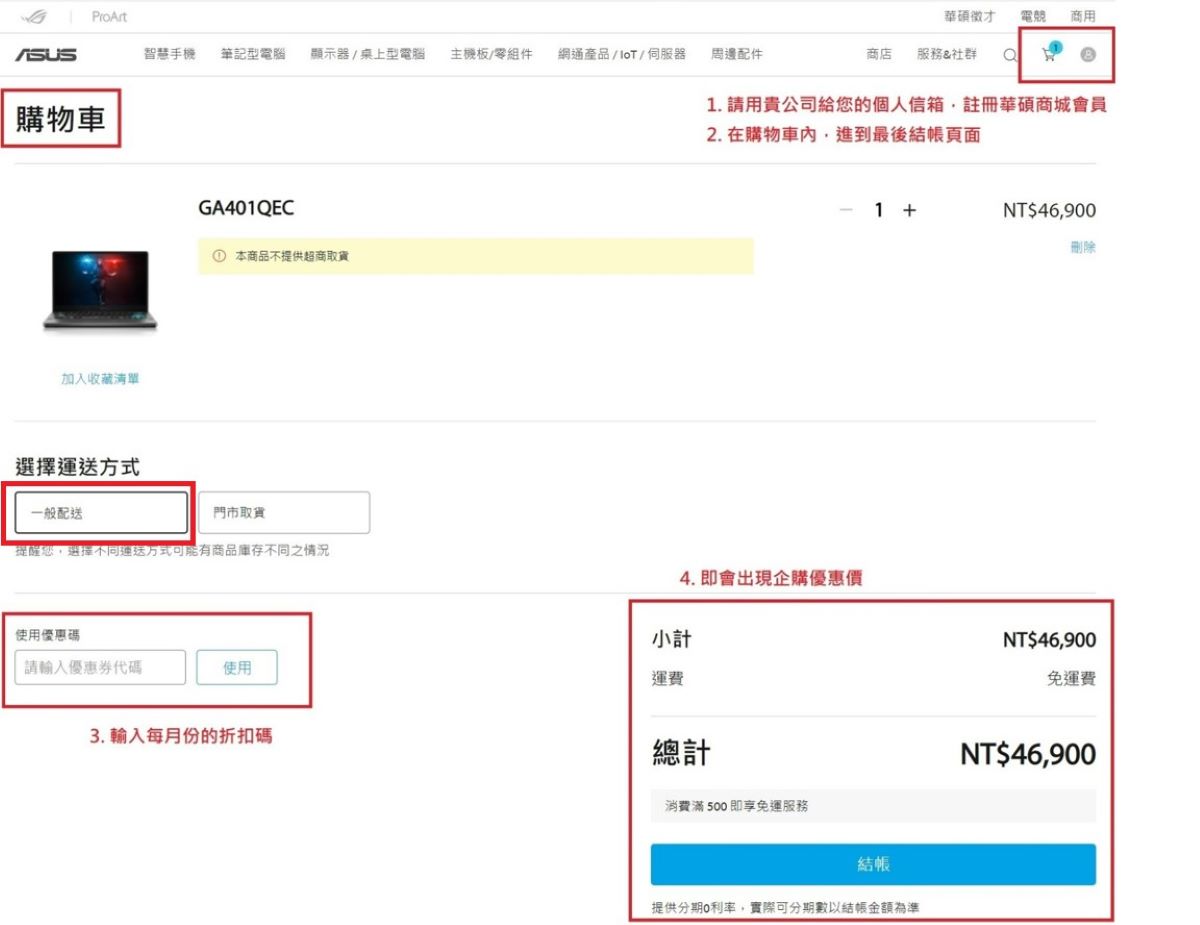Click the search magnifier icon
Image resolution: width=1200 pixels, height=925 pixels.
click(x=1010, y=55)
